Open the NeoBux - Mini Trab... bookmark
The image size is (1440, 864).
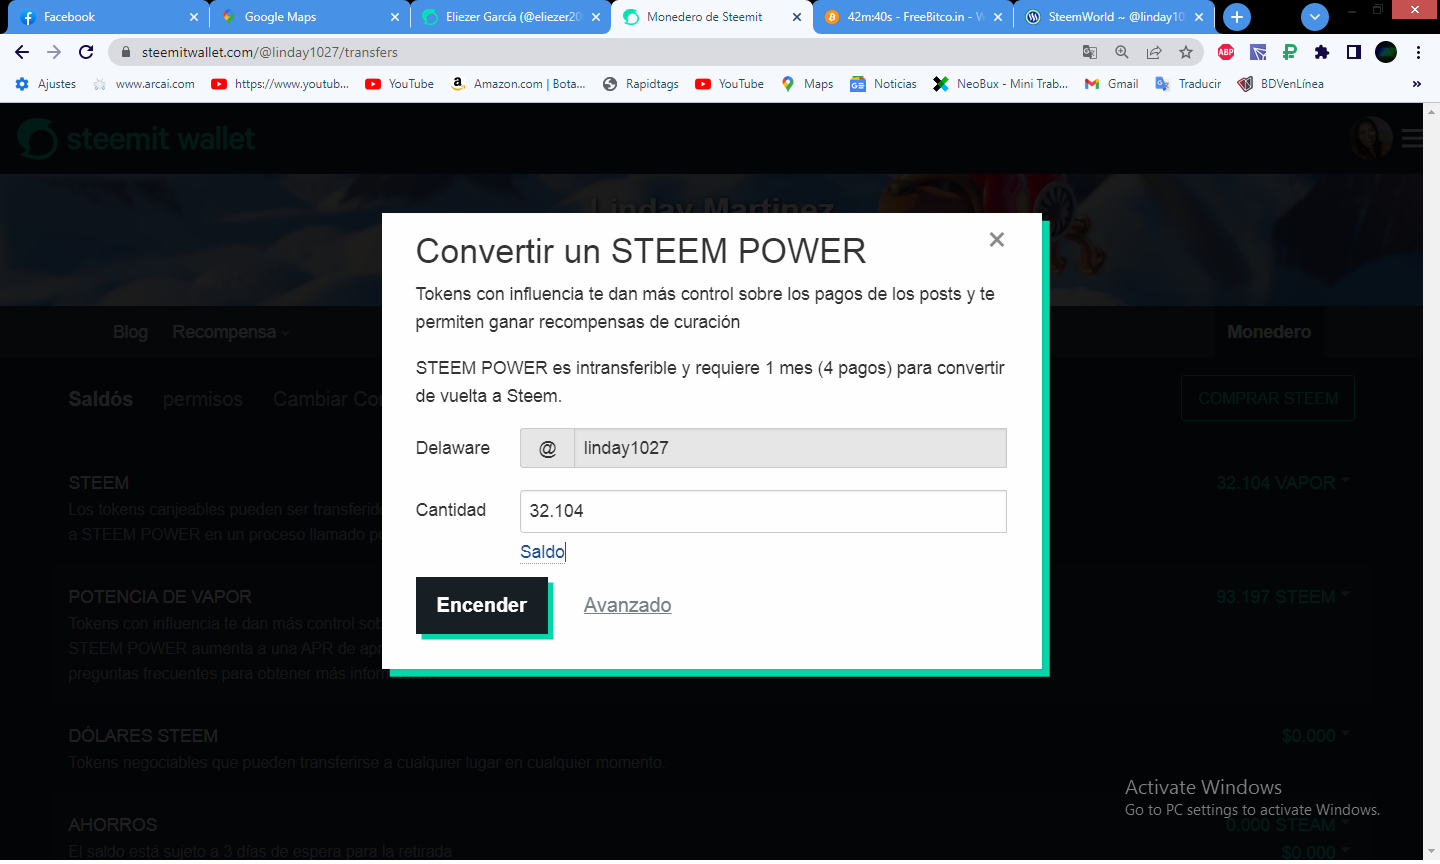pos(1001,84)
